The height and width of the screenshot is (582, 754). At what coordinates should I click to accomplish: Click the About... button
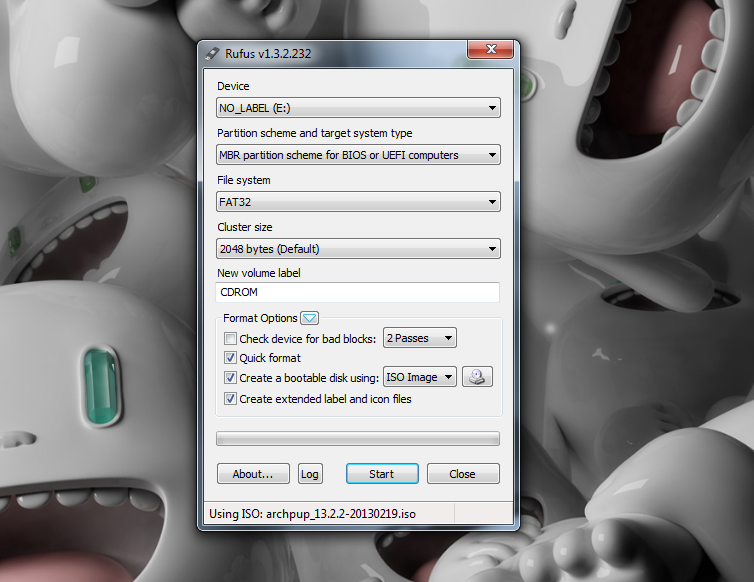coord(253,474)
